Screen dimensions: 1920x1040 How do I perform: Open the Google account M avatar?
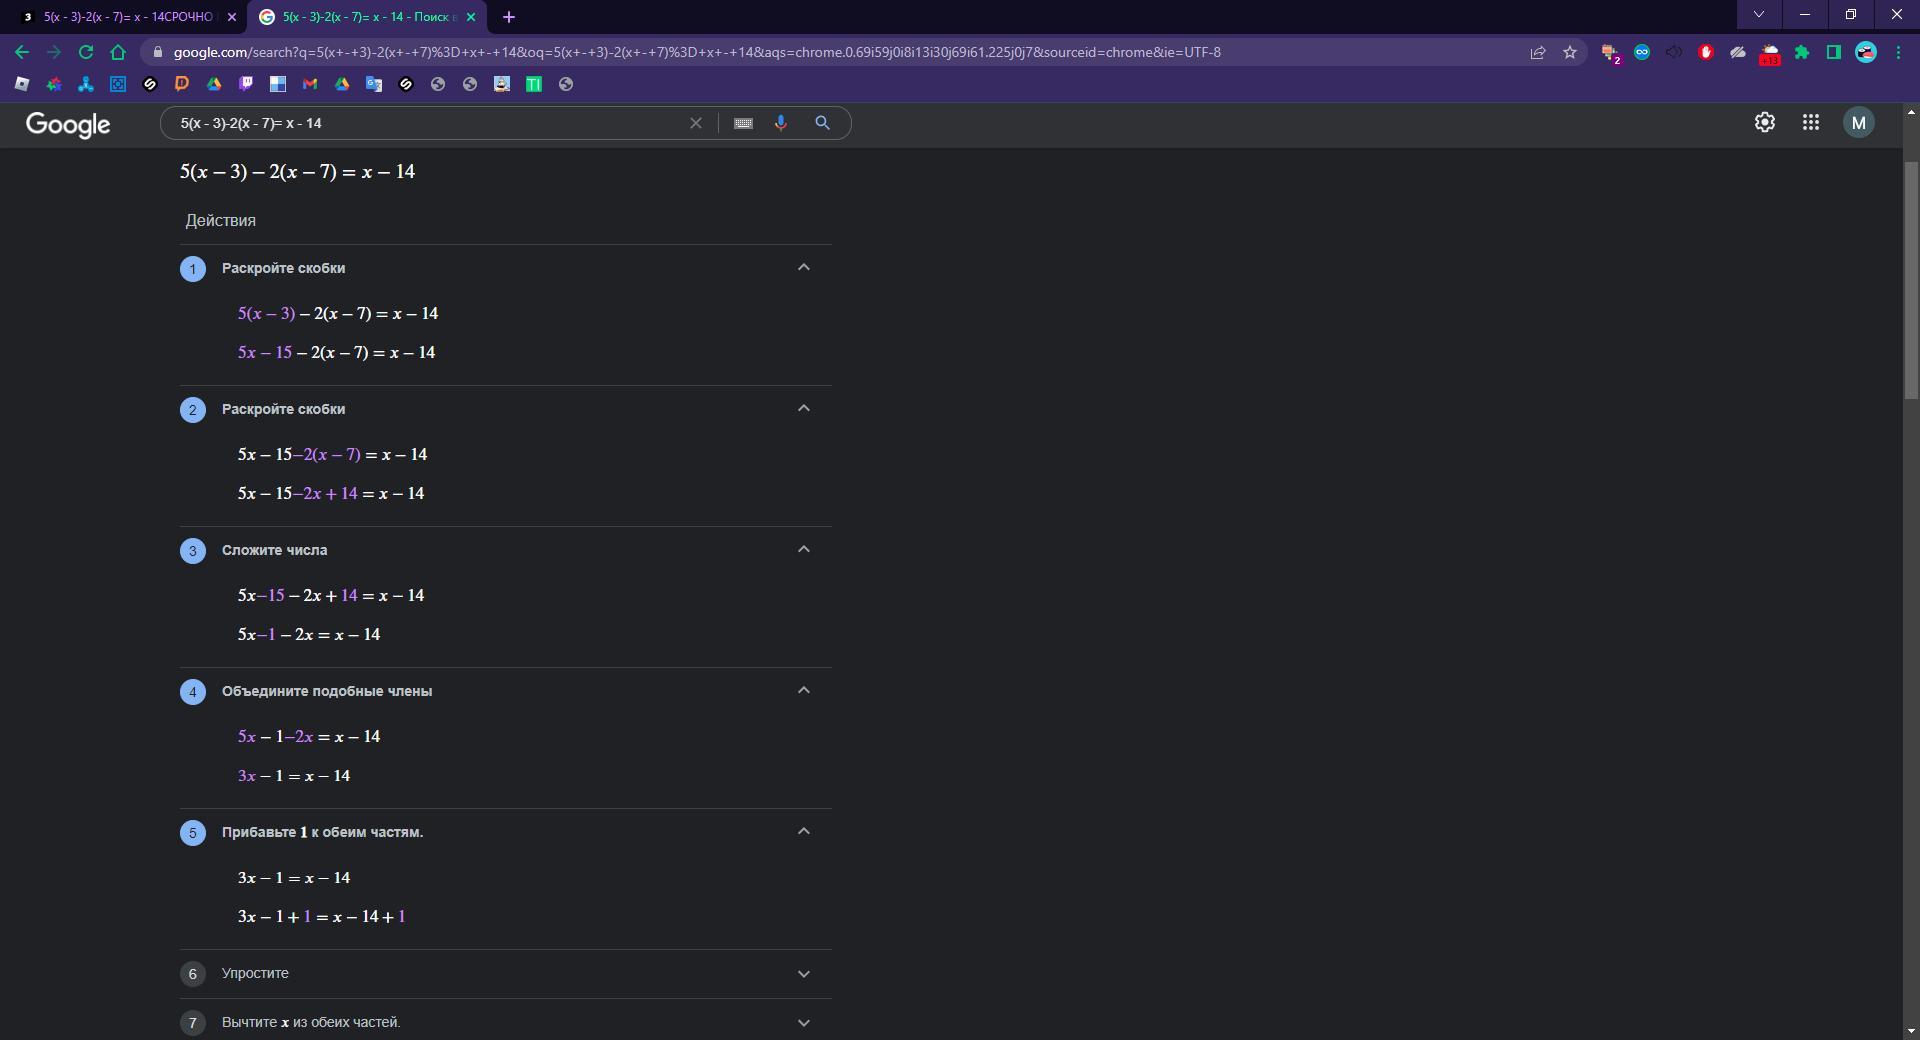(1859, 123)
